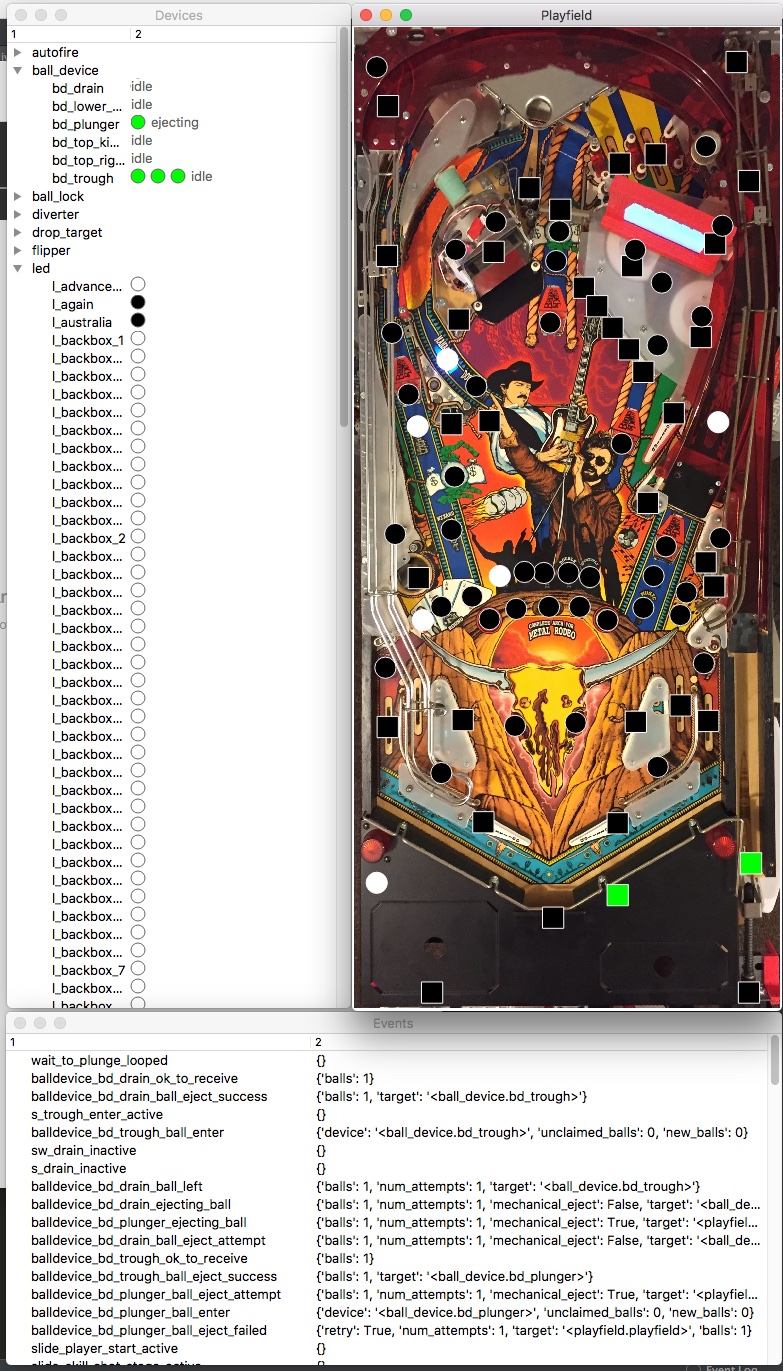Viewport: 783px width, 1371px height.
Task: Click the white LED circle on playfield right side
Action: point(718,422)
